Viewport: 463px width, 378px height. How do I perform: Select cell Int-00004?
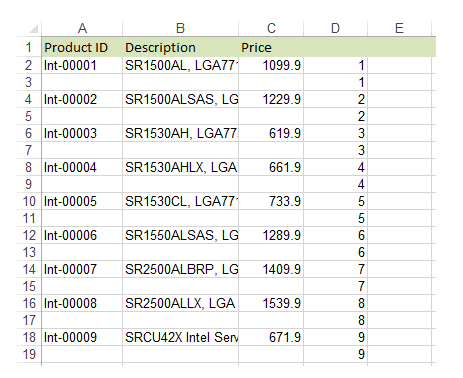click(82, 167)
